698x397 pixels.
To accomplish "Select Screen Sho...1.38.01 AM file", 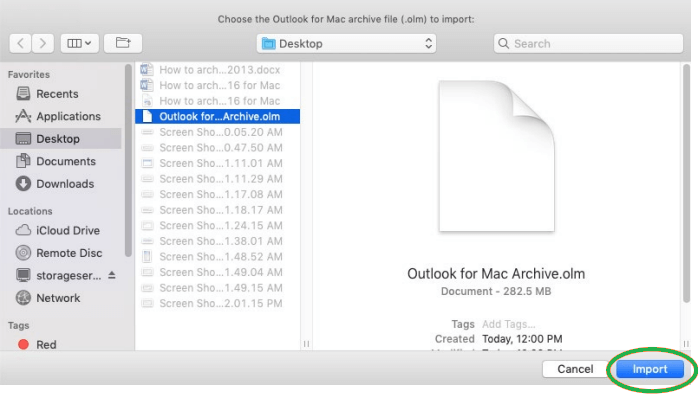I will coord(218,241).
